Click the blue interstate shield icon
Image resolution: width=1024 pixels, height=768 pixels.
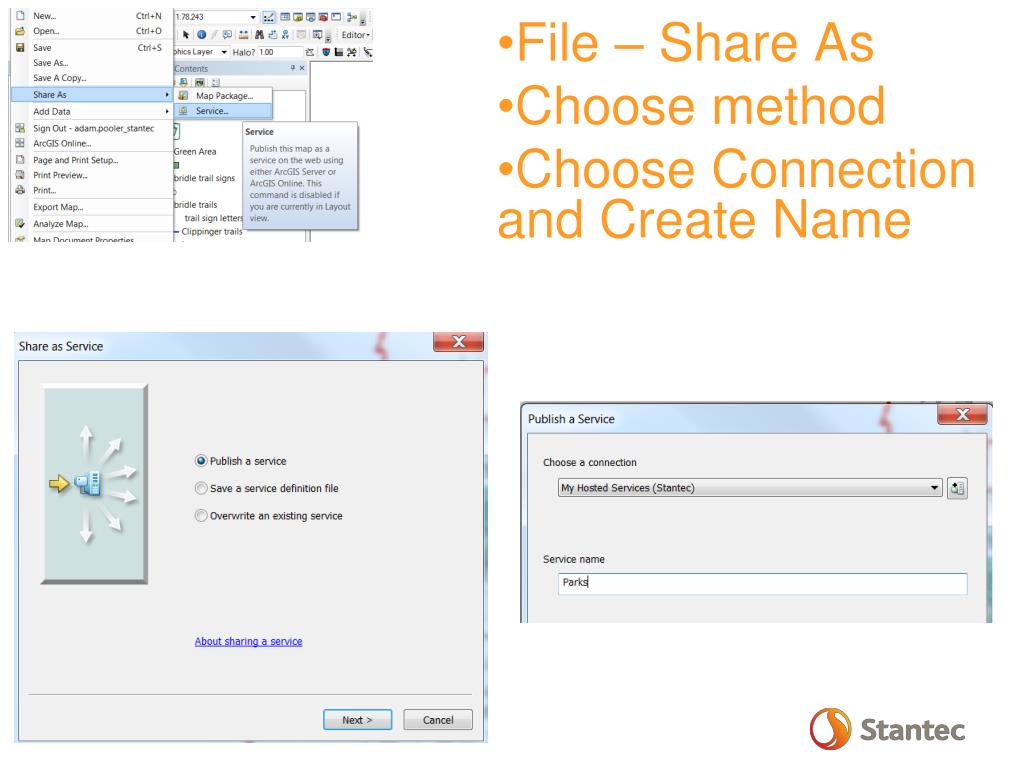pyautogui.click(x=326, y=52)
